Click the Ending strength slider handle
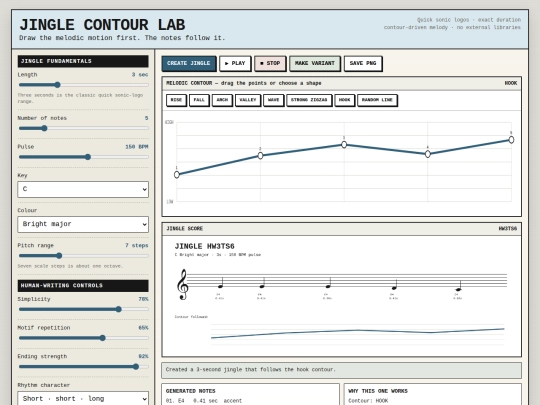The width and height of the screenshot is (540, 405). point(136,367)
